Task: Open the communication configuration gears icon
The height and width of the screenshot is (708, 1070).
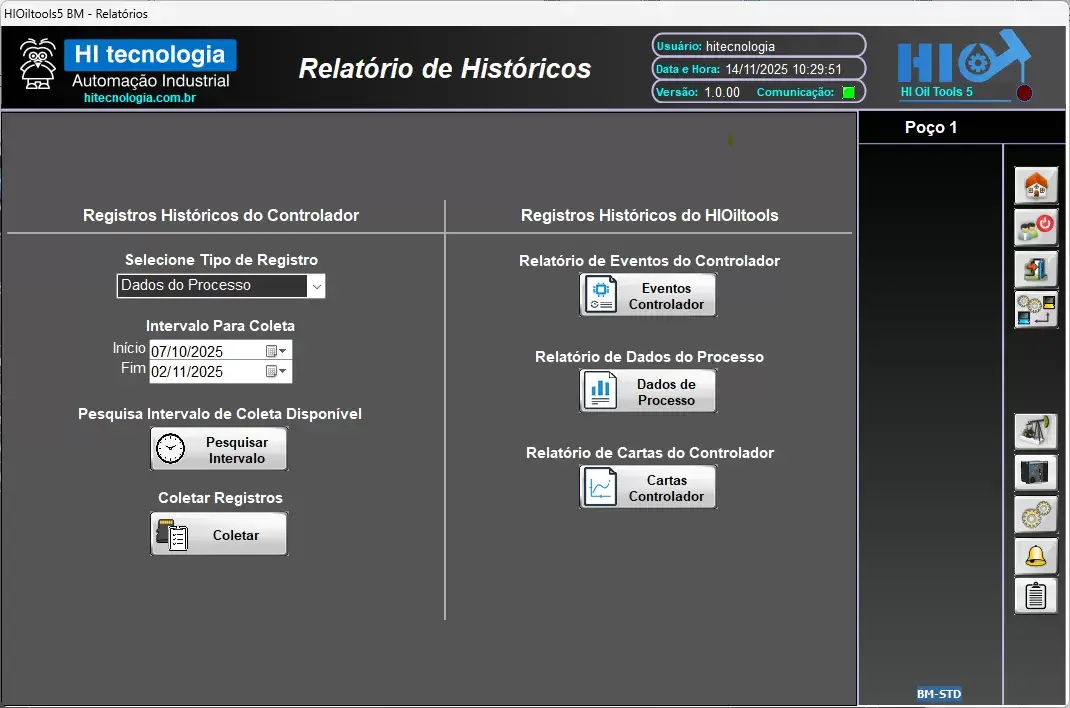Action: point(1036,309)
